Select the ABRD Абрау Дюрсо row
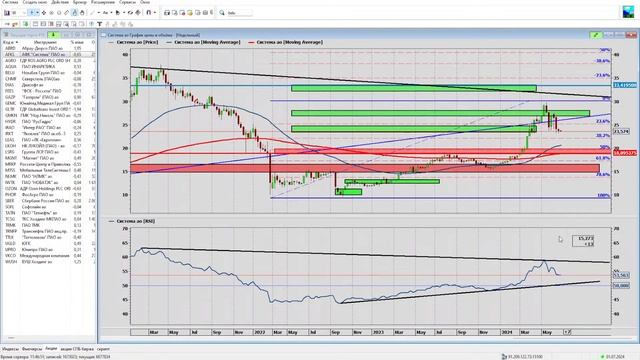Screen dimensions: 640x360 coord(49,48)
